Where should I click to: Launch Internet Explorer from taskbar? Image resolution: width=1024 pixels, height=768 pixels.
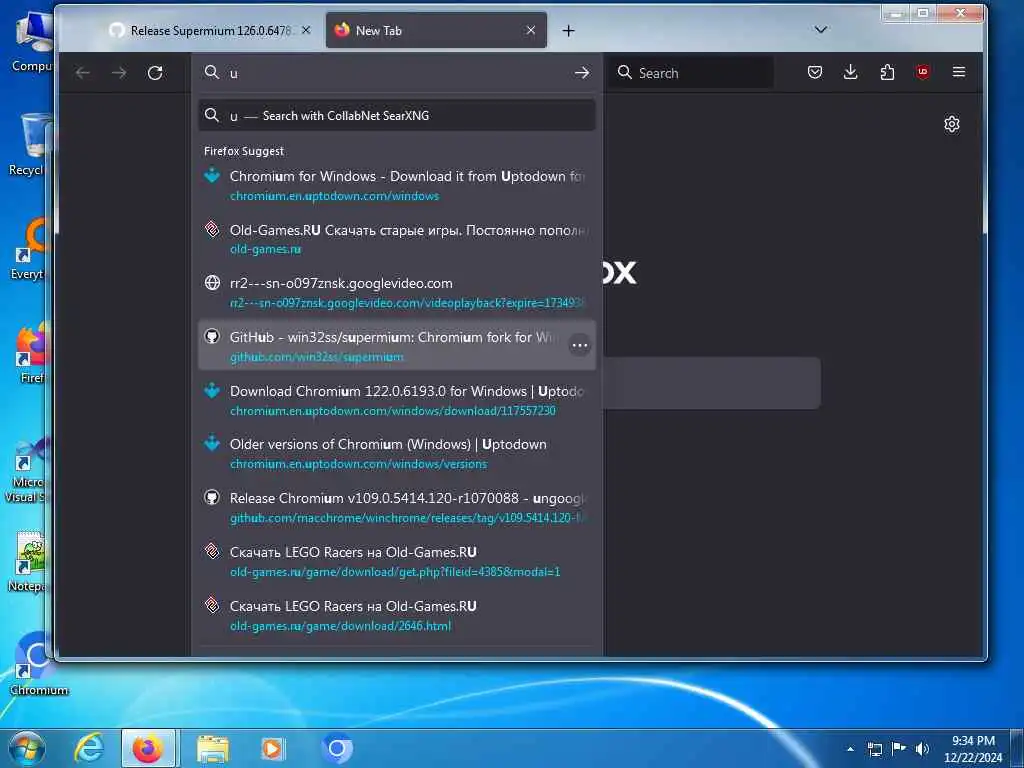tap(89, 748)
